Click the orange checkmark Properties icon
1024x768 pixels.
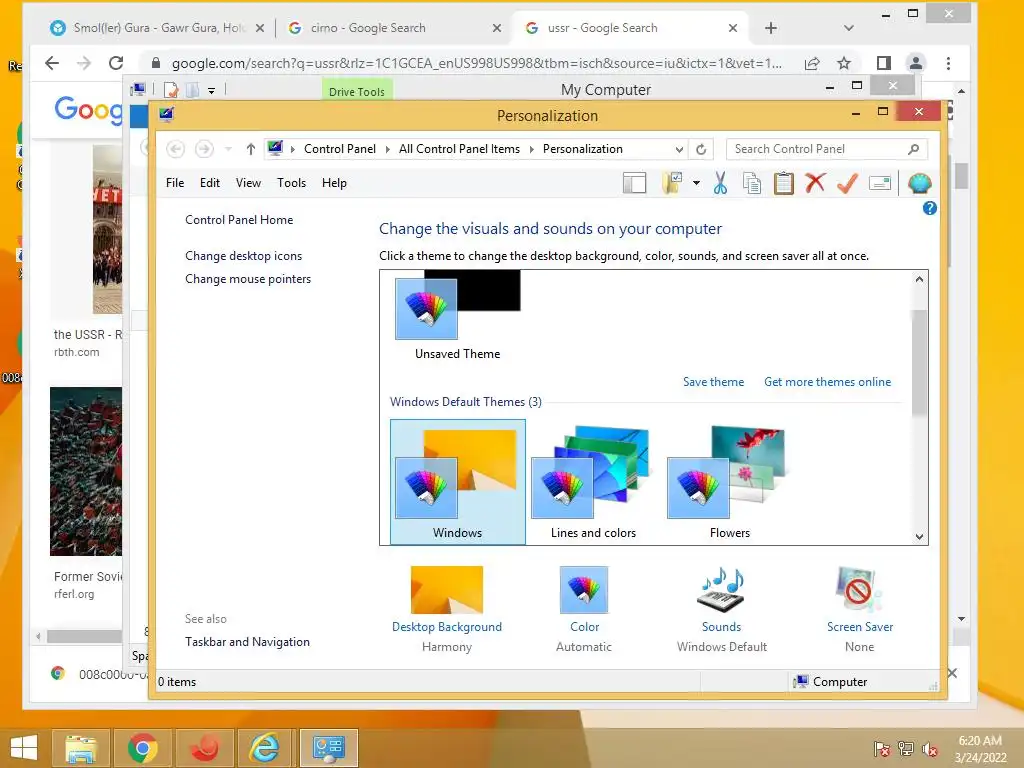[846, 184]
